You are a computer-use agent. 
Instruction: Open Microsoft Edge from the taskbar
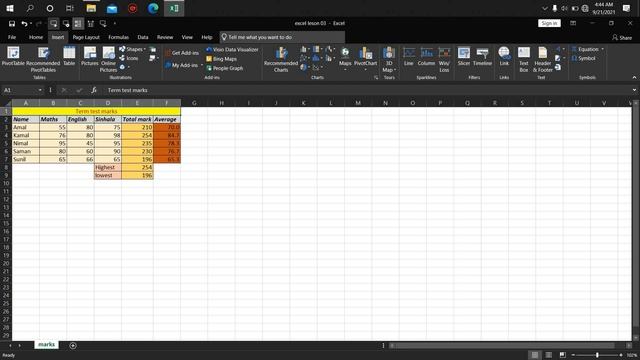pos(153,8)
